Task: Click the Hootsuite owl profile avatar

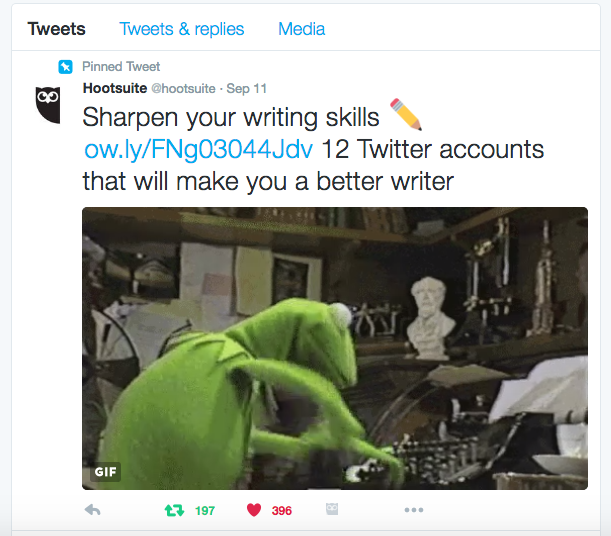Action: [48, 104]
